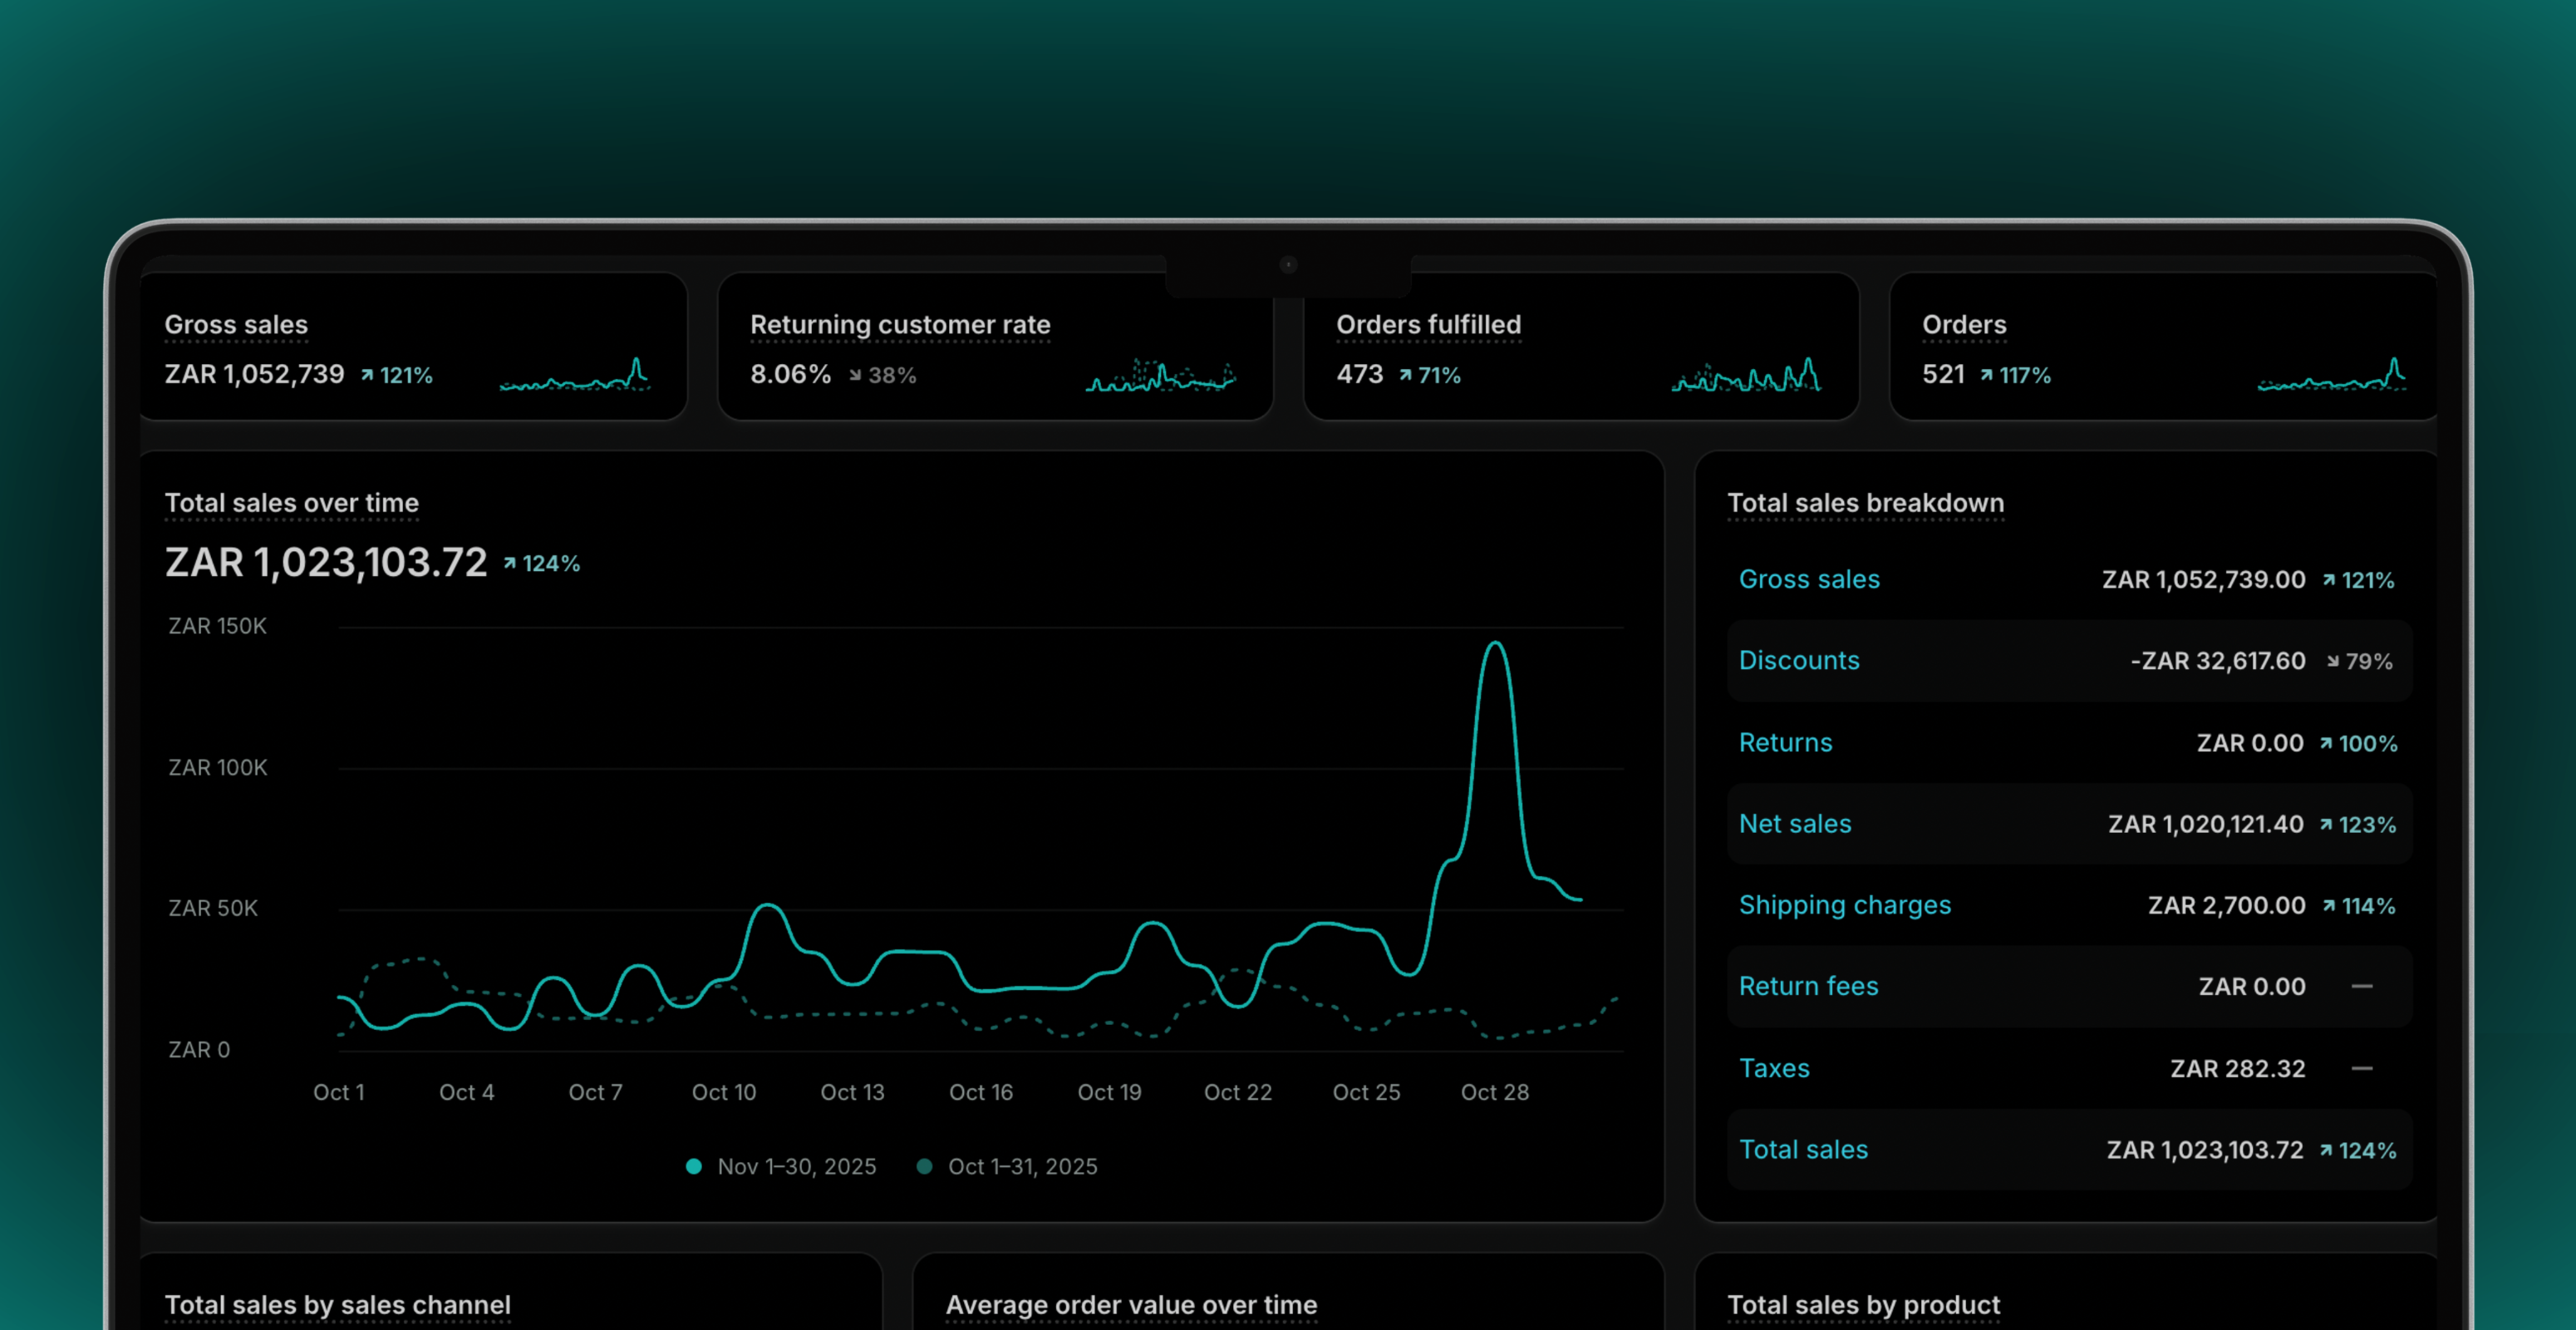Click the 124% trend arrow under Total sales over time
This screenshot has width=2576, height=1330.
tap(510, 564)
